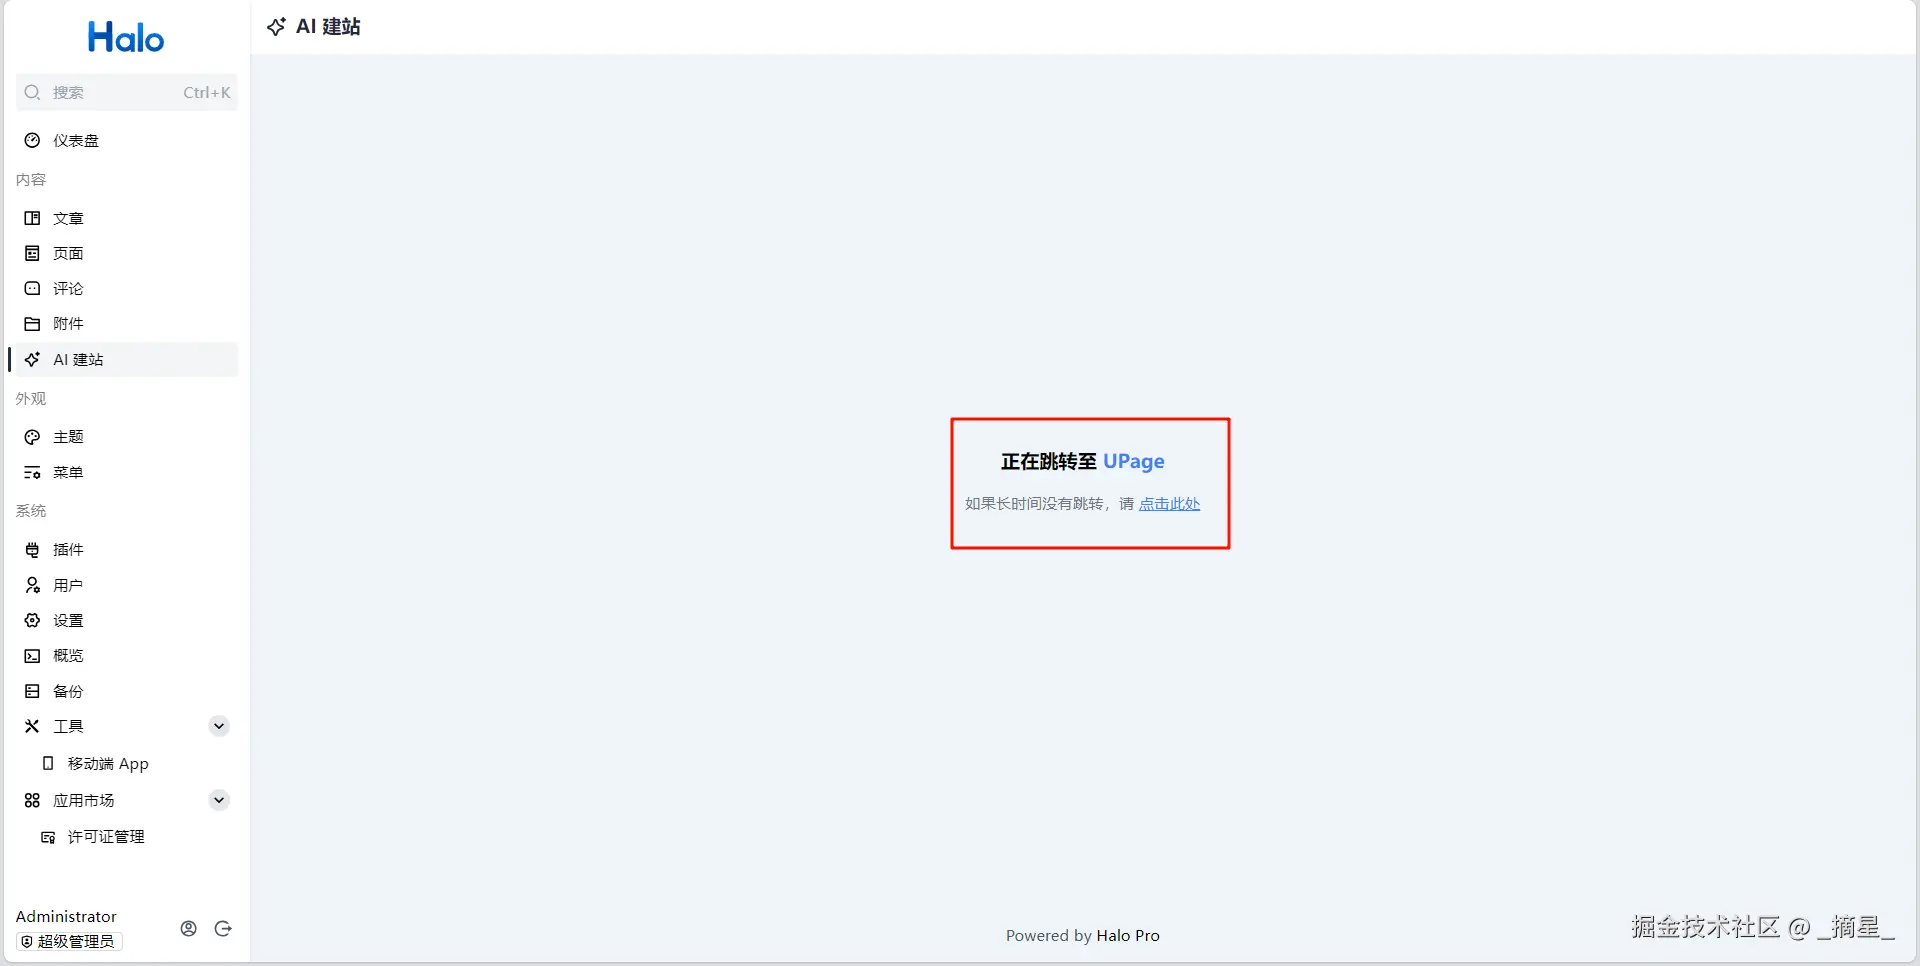Click the 页面 pages icon
This screenshot has width=1920, height=966.
32,253
